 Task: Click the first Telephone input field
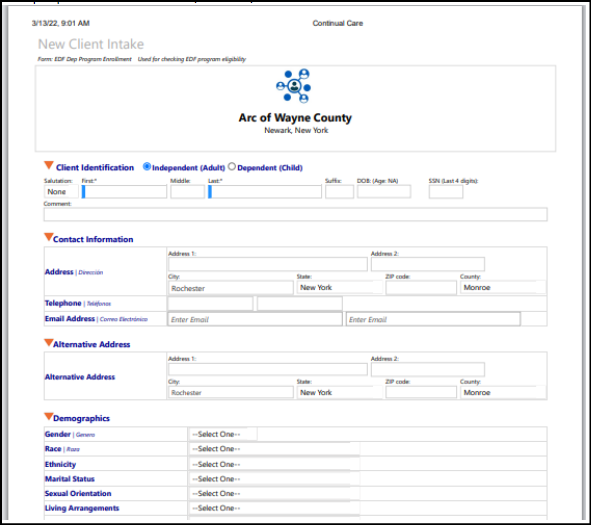coord(210,304)
